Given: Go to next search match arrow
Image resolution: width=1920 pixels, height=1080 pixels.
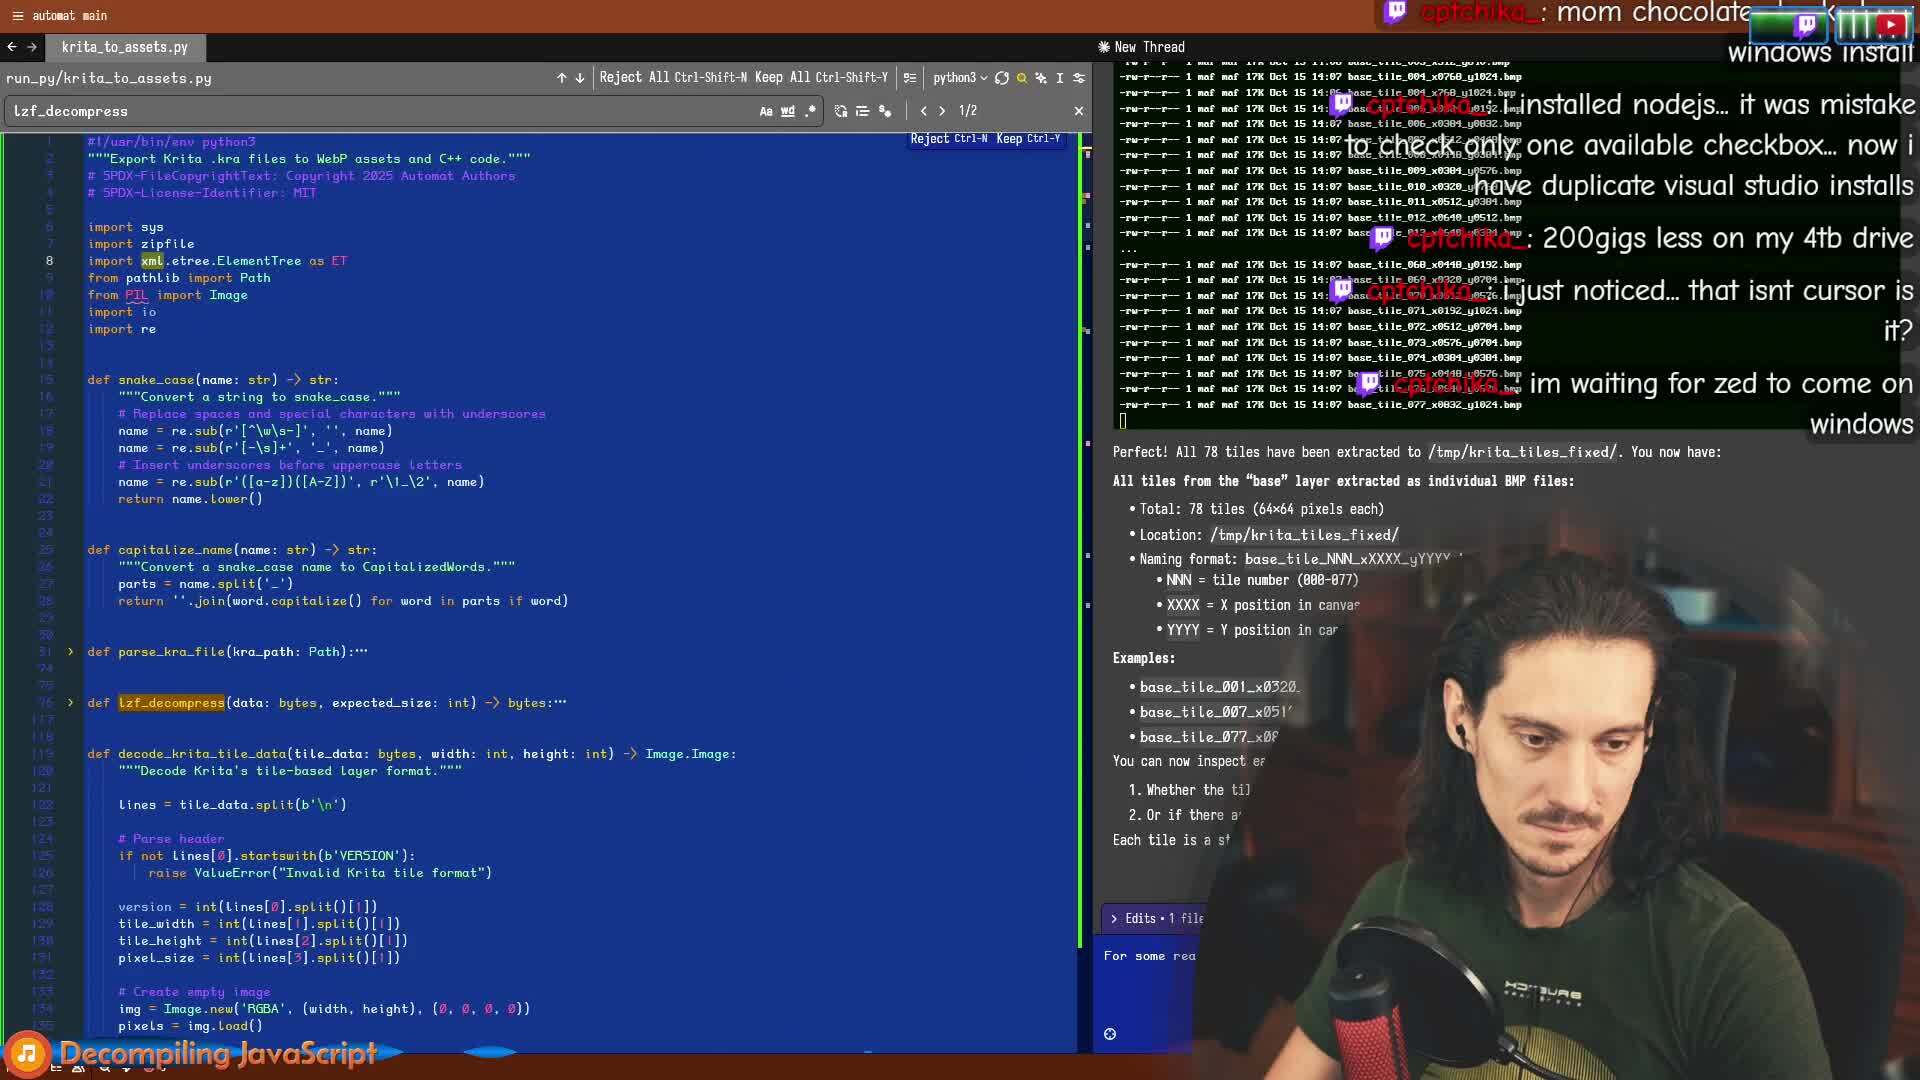Looking at the screenshot, I should [x=942, y=111].
